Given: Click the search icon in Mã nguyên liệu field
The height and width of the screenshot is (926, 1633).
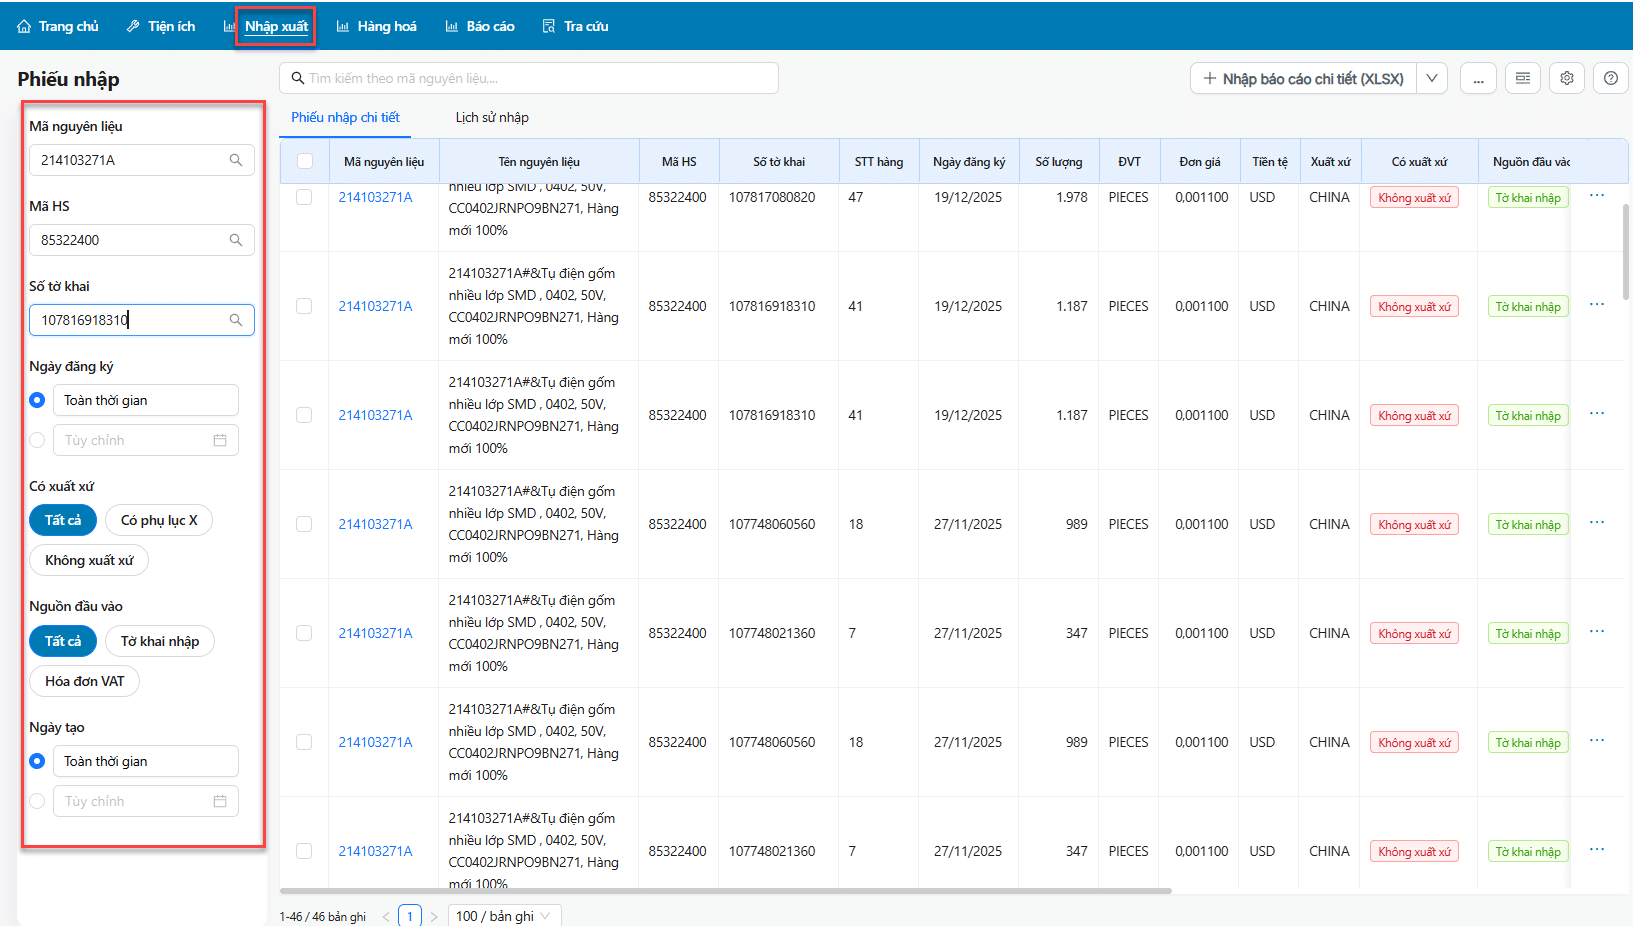Looking at the screenshot, I should pos(236,160).
